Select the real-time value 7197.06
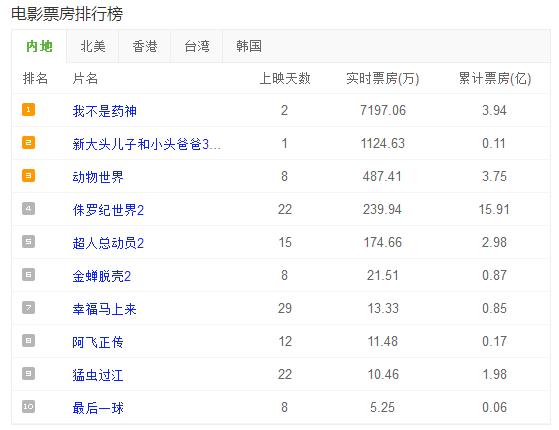 coord(383,111)
